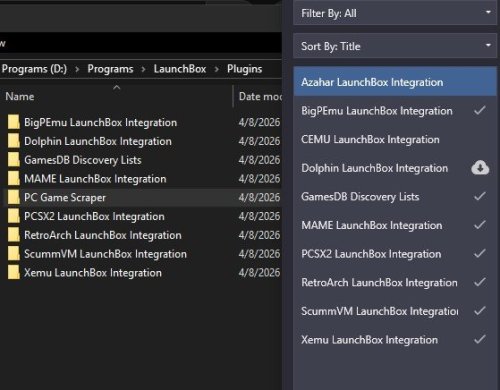Expand the chevron after LaunchBox breadcrumb
The height and width of the screenshot is (390, 500).
(x=217, y=69)
